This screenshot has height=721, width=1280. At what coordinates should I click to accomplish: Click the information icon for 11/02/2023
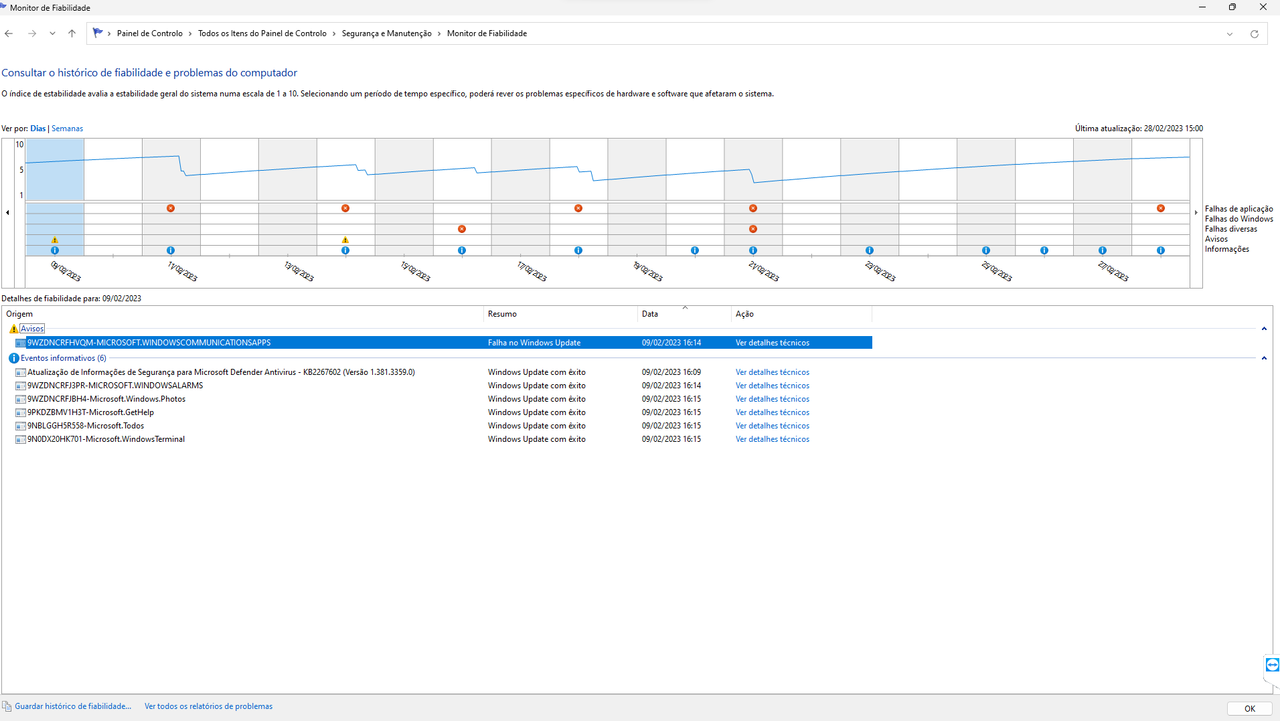(x=170, y=250)
